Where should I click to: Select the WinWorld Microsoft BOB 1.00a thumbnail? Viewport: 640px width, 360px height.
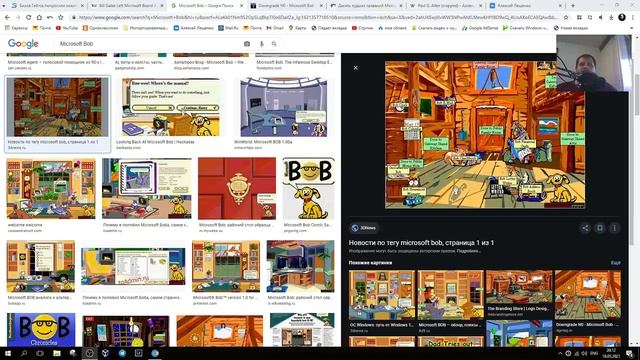[x=284, y=107]
